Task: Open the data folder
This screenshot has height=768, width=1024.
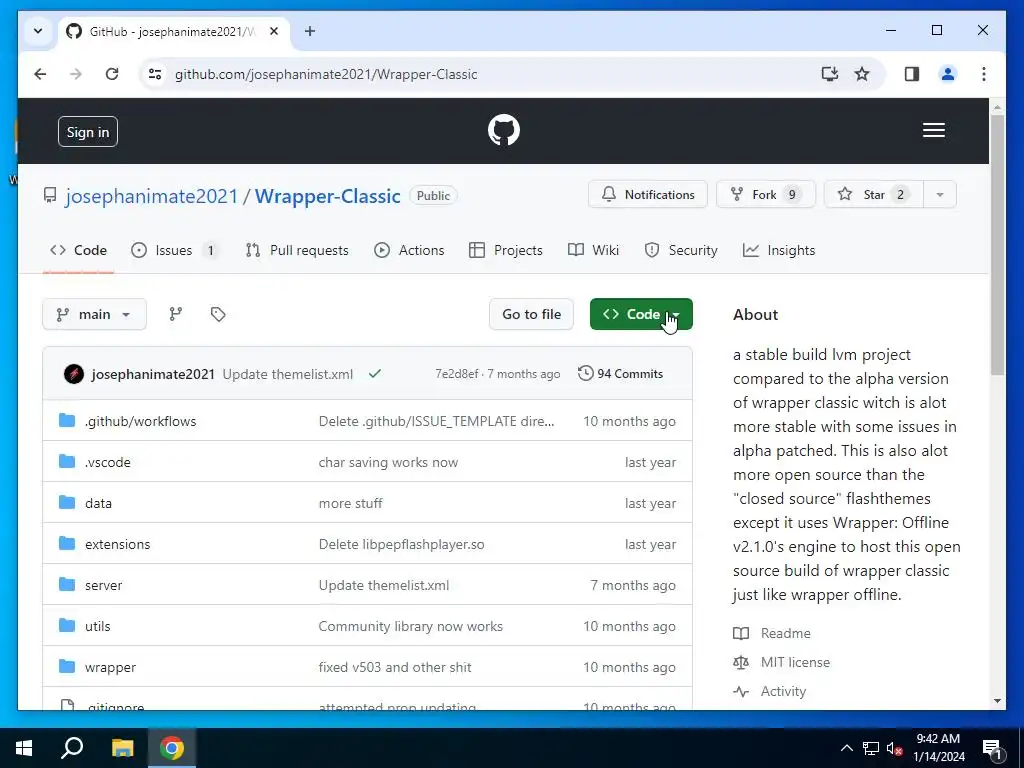Action: (98, 503)
